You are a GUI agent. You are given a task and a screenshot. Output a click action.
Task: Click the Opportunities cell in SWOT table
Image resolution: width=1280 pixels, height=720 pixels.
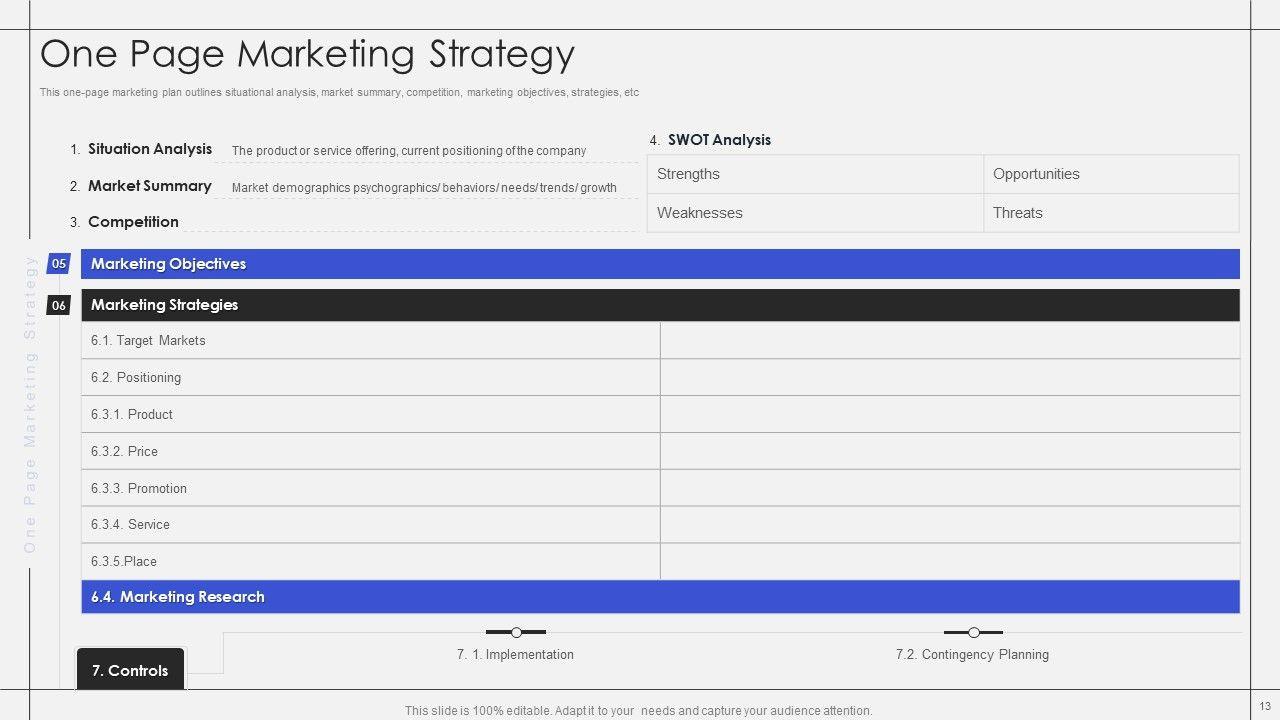coord(1110,174)
